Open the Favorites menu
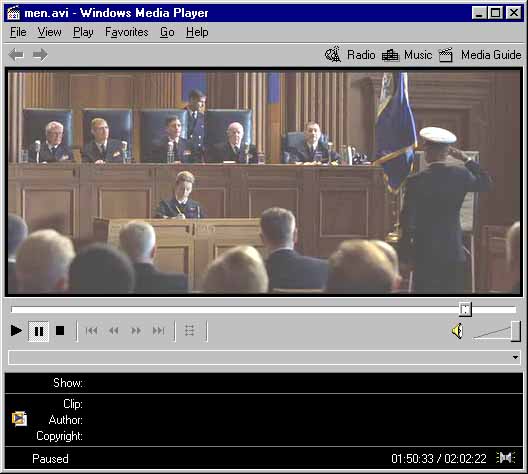This screenshot has width=528, height=474. (x=127, y=32)
